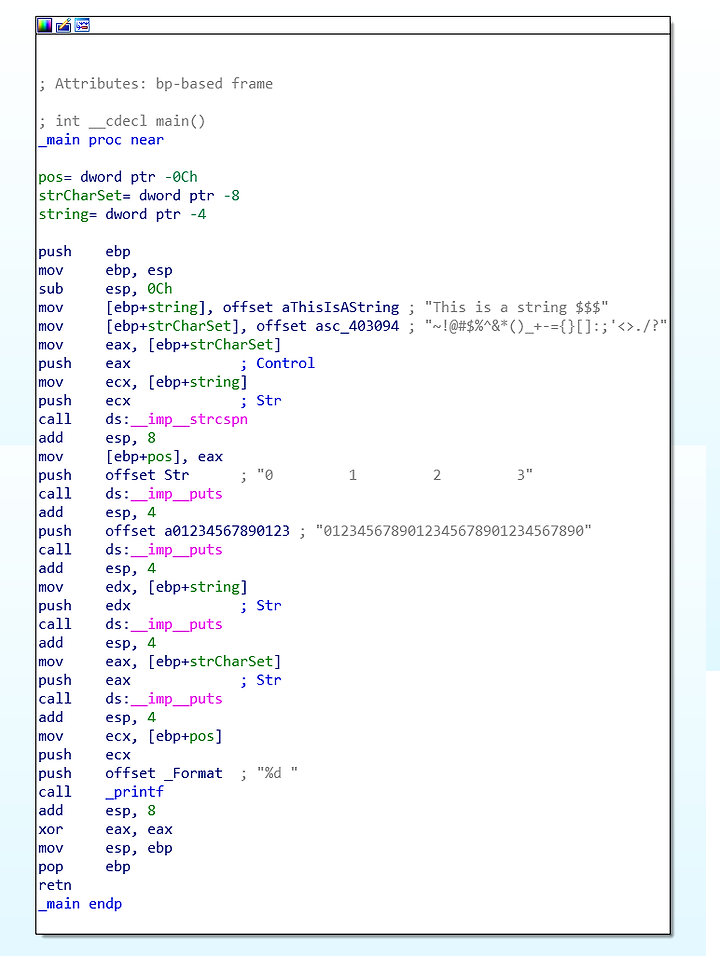Select the 'sub esp, 0Ch' instruction

point(105,288)
